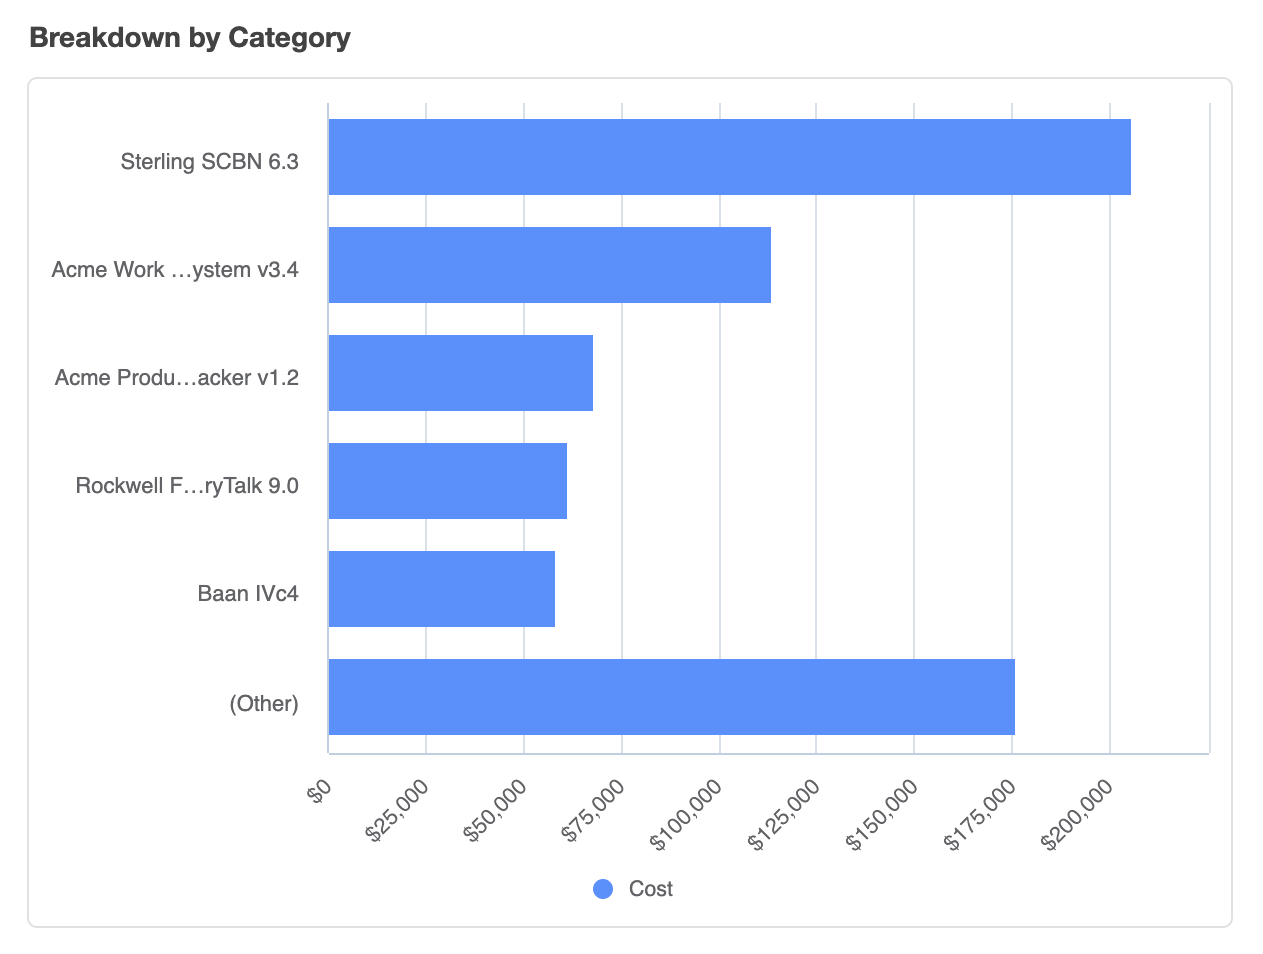This screenshot has width=1263, height=954.
Task: Click the $0 axis tick label
Action: tap(319, 793)
